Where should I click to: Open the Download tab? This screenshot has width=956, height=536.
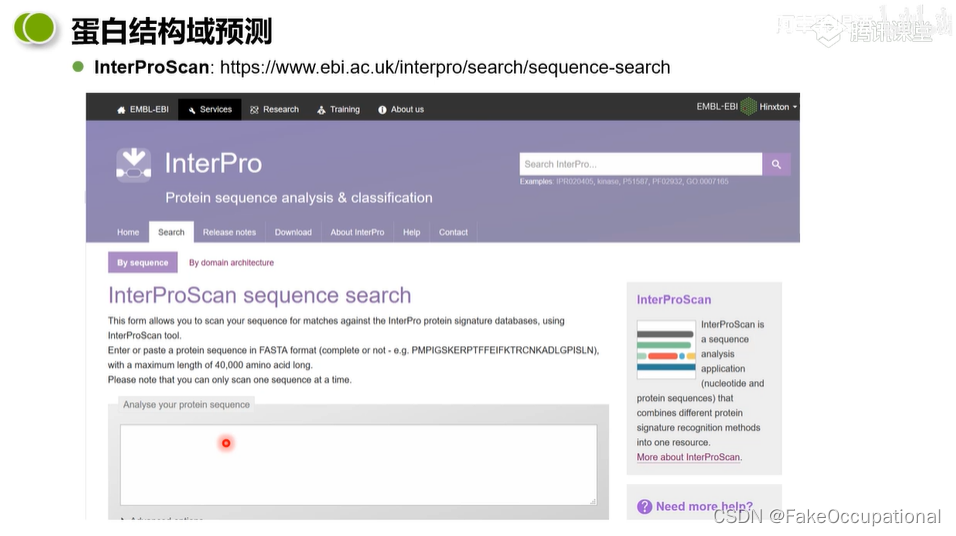(x=293, y=232)
